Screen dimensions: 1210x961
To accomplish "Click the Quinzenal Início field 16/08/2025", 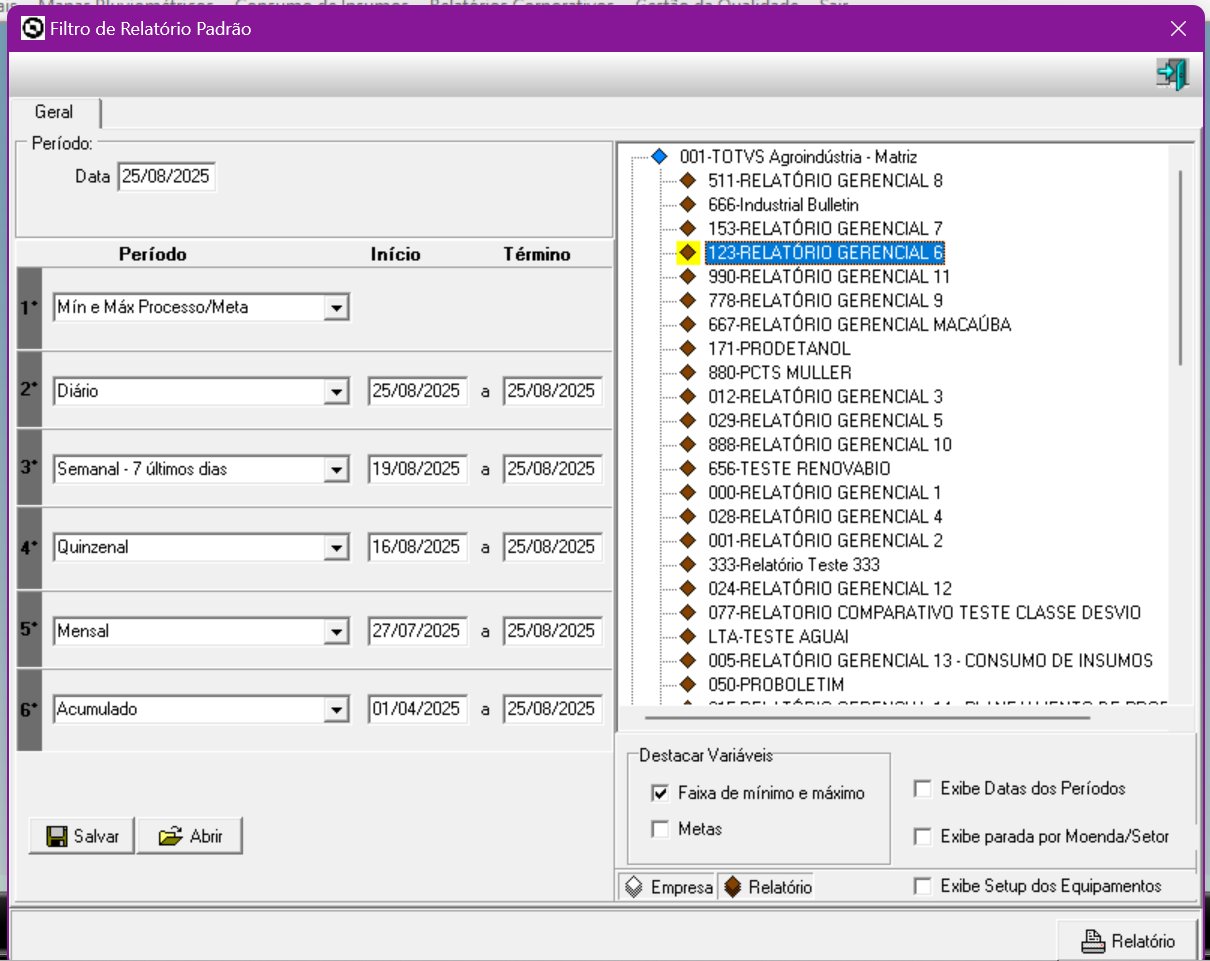I will [417, 547].
